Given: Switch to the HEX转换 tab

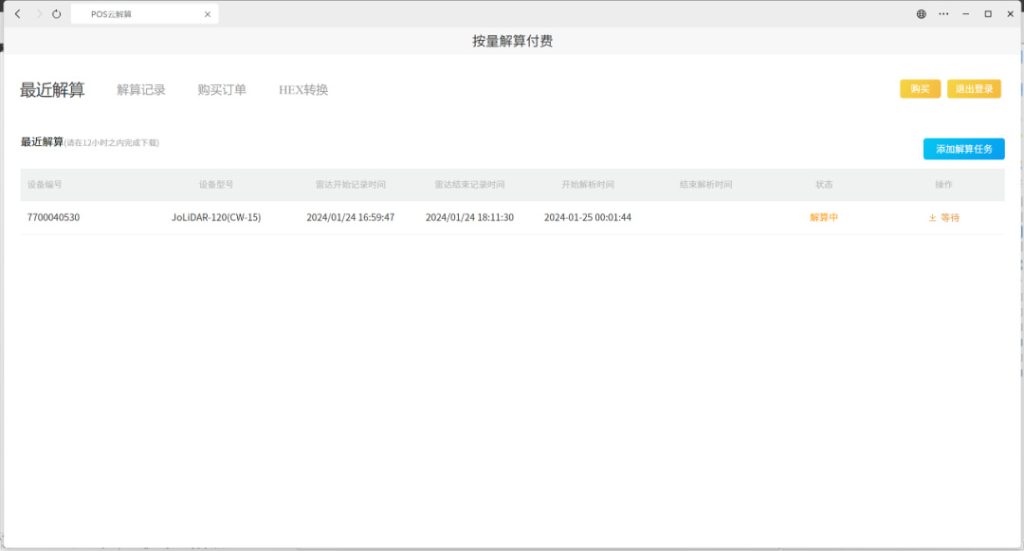Looking at the screenshot, I should 303,90.
